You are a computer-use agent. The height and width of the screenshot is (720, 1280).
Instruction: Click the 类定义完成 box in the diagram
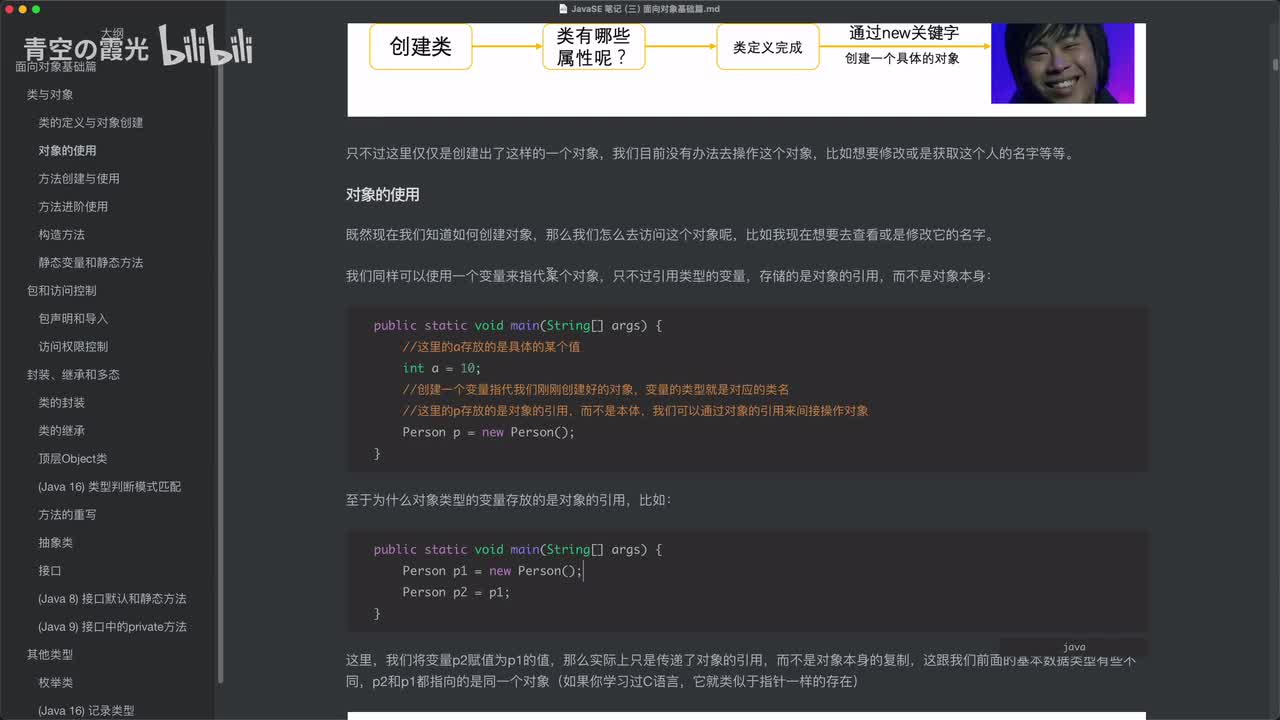(767, 47)
